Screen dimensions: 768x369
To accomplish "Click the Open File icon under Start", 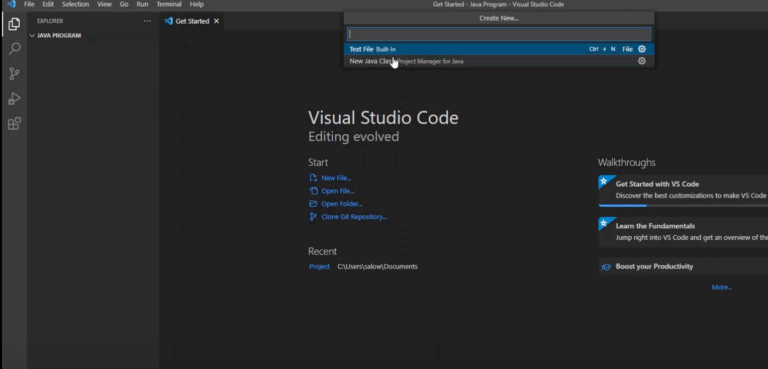I will (313, 191).
